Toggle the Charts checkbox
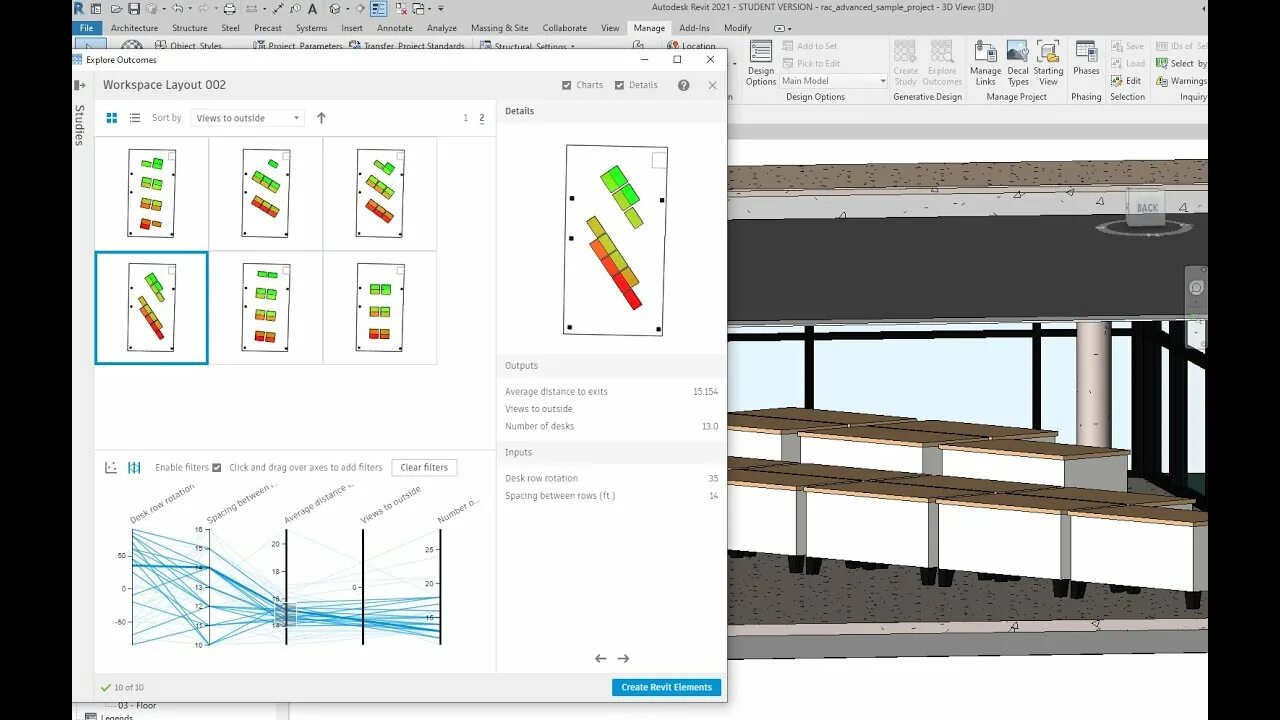The image size is (1280, 720). point(582,85)
